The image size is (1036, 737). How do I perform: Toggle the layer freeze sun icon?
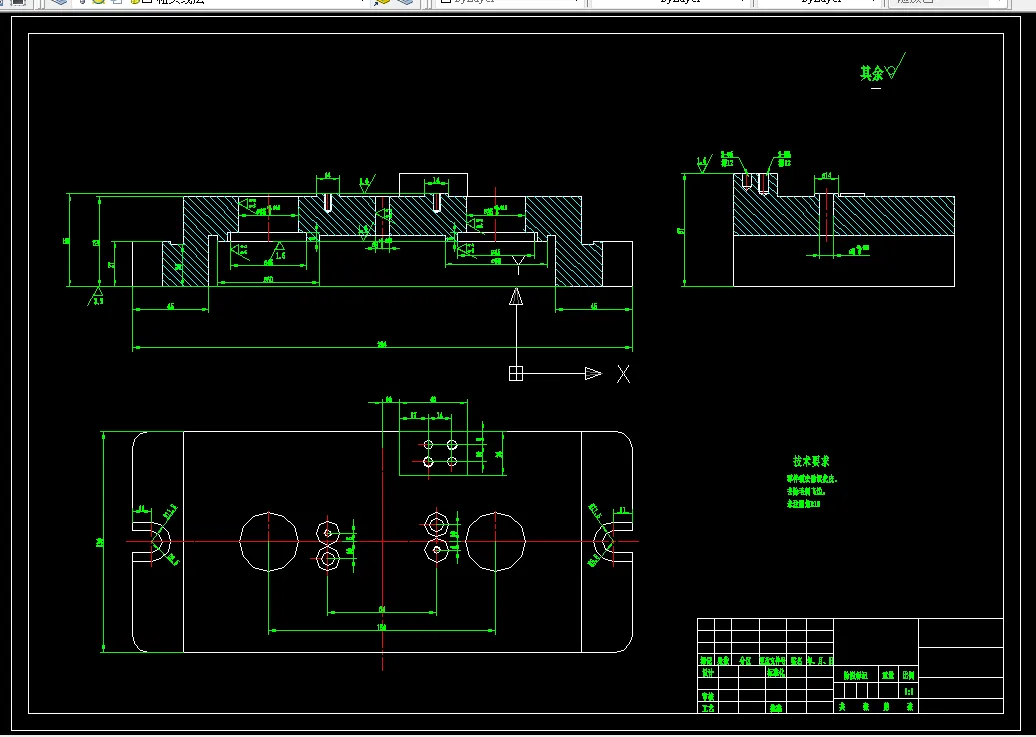point(99,1)
